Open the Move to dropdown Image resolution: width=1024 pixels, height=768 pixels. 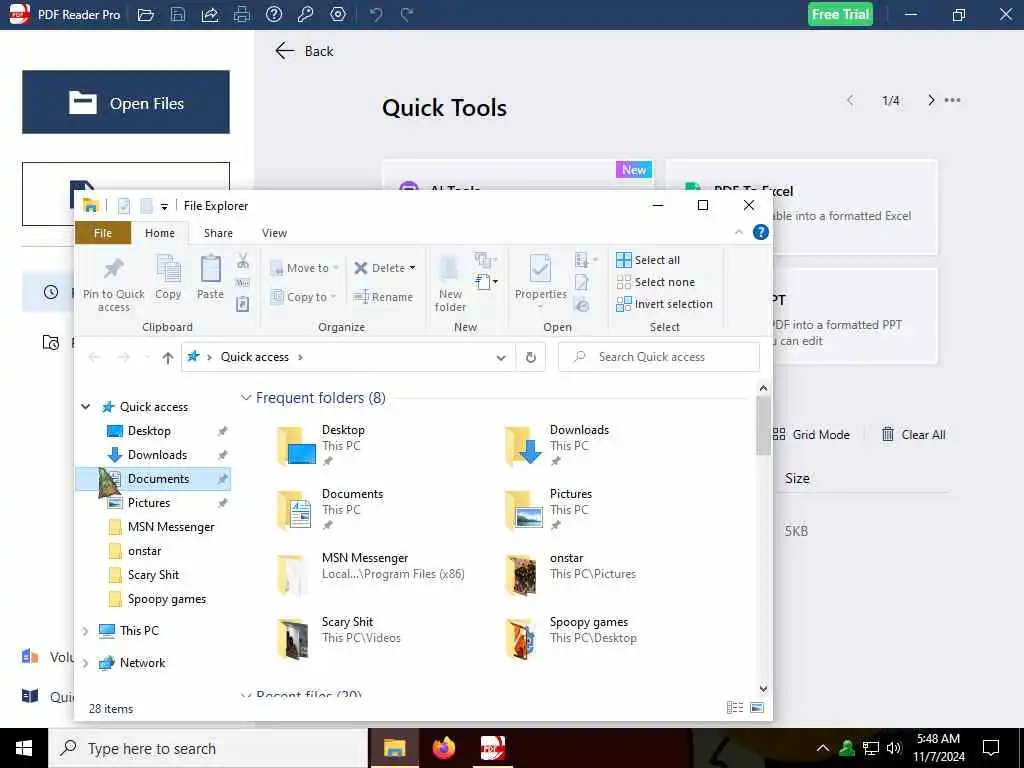[304, 268]
